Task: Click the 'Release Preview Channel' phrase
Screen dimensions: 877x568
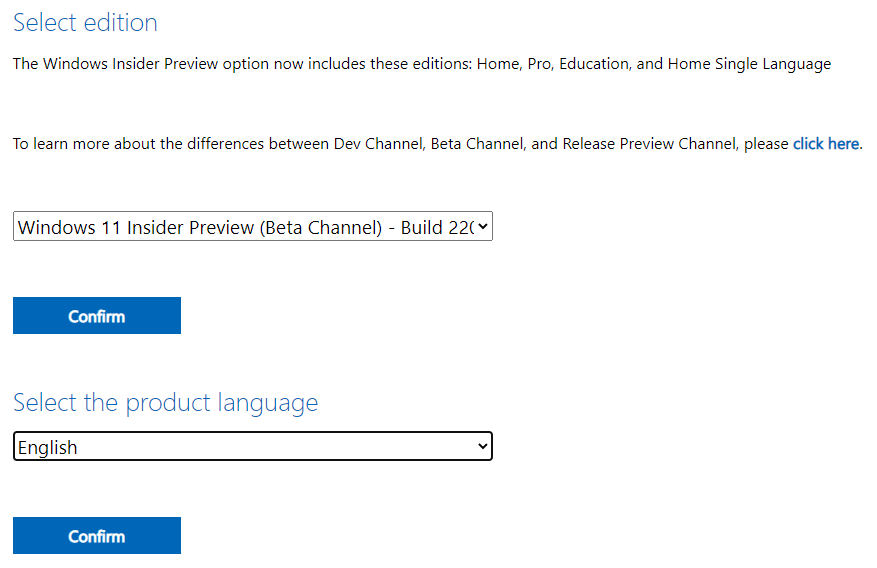Action: [x=650, y=144]
